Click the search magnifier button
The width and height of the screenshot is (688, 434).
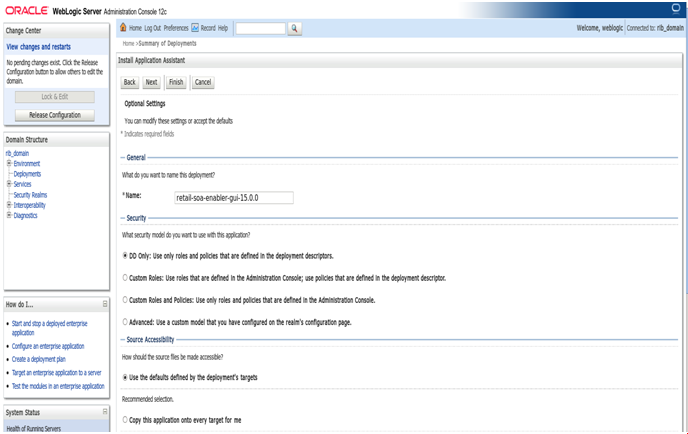coord(294,29)
